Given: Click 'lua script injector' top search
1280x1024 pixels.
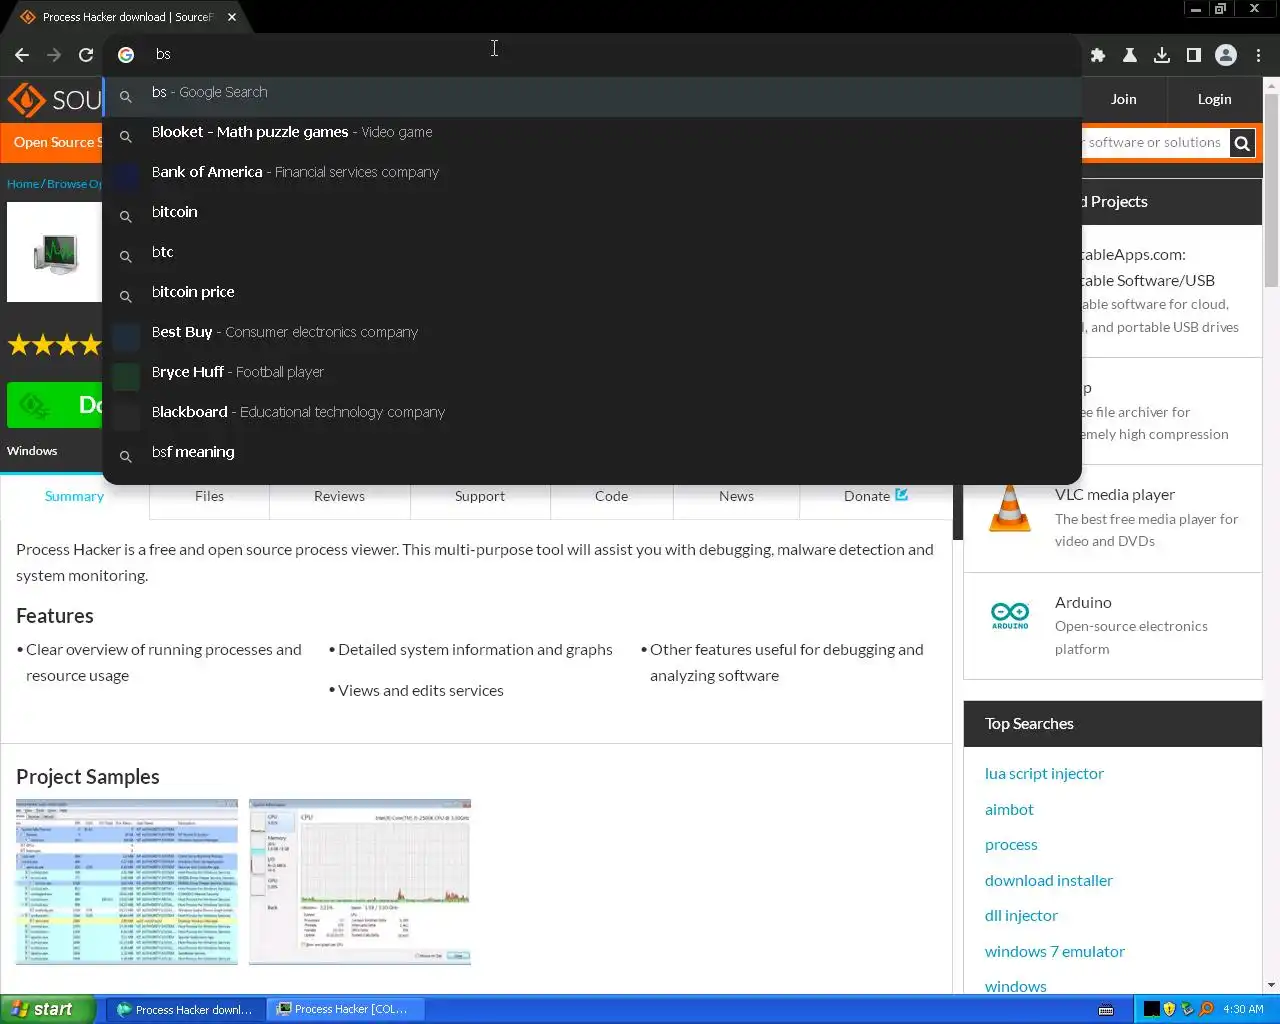Looking at the screenshot, I should pos(1044,774).
